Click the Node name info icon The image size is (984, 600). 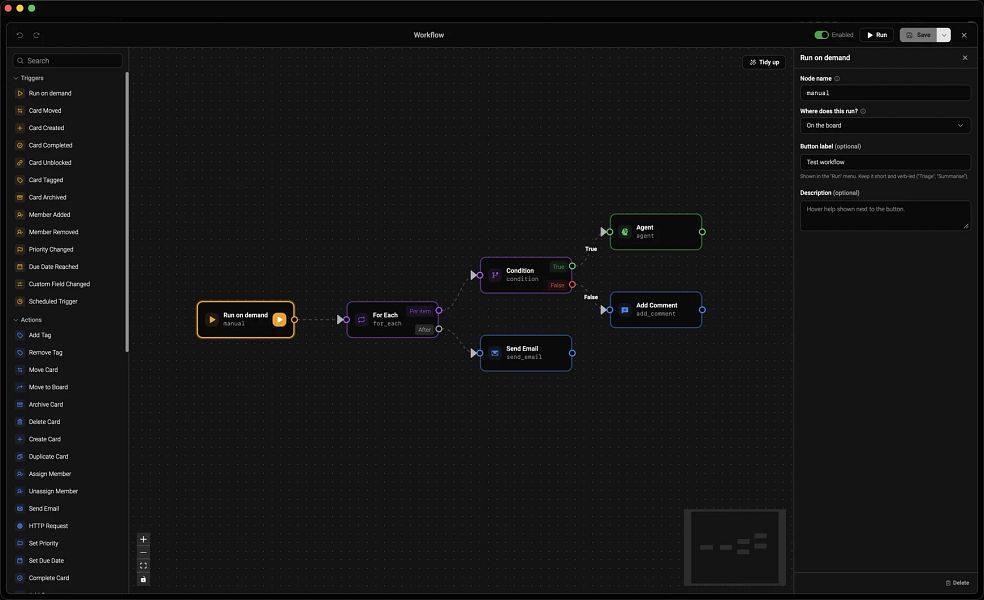(837, 78)
